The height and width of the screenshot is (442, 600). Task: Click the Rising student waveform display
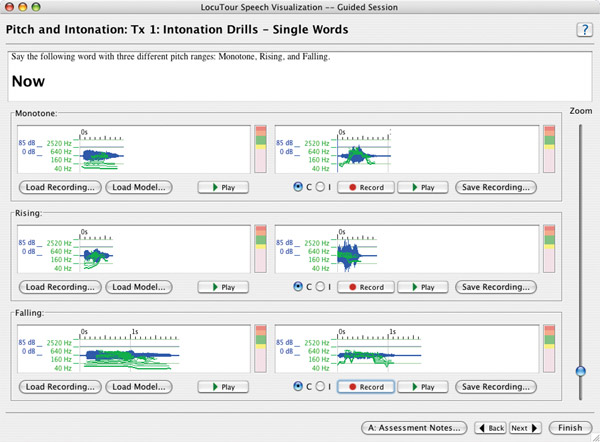[407, 249]
